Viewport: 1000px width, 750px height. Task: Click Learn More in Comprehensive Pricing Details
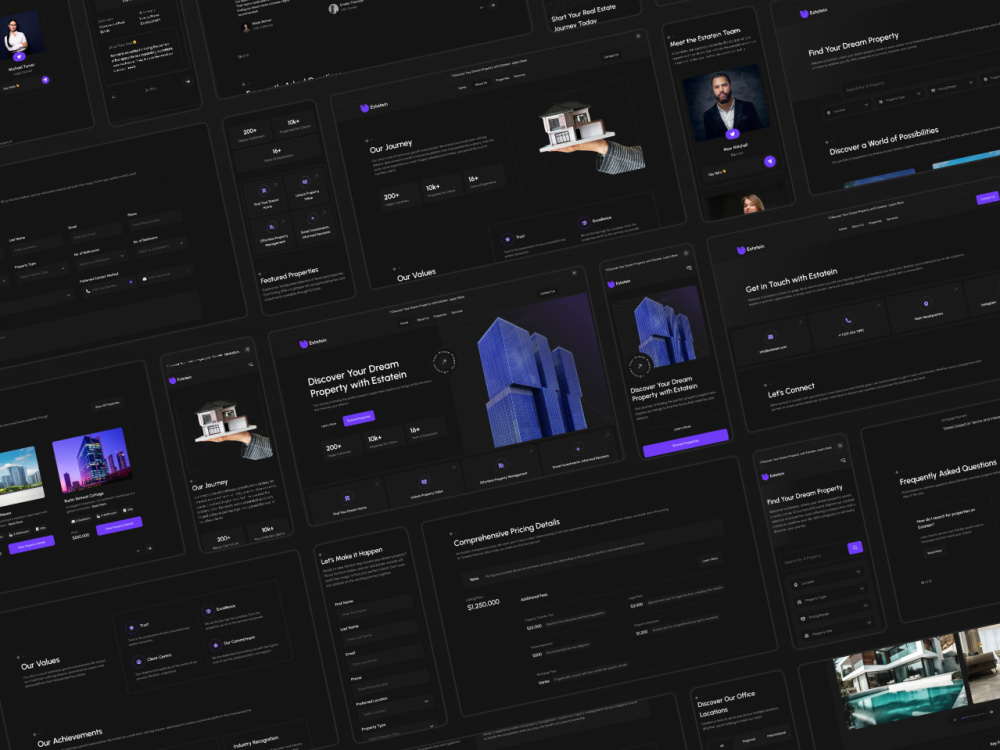point(710,559)
